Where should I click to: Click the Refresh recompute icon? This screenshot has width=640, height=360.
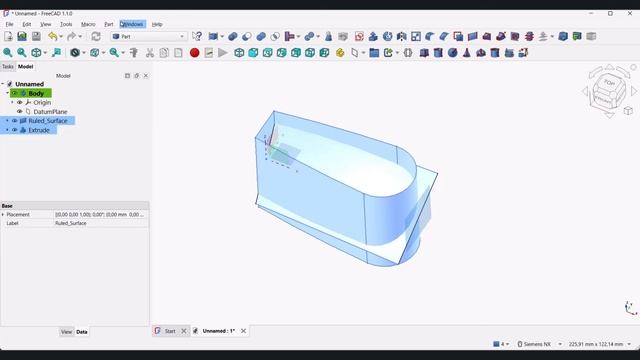click(96, 36)
